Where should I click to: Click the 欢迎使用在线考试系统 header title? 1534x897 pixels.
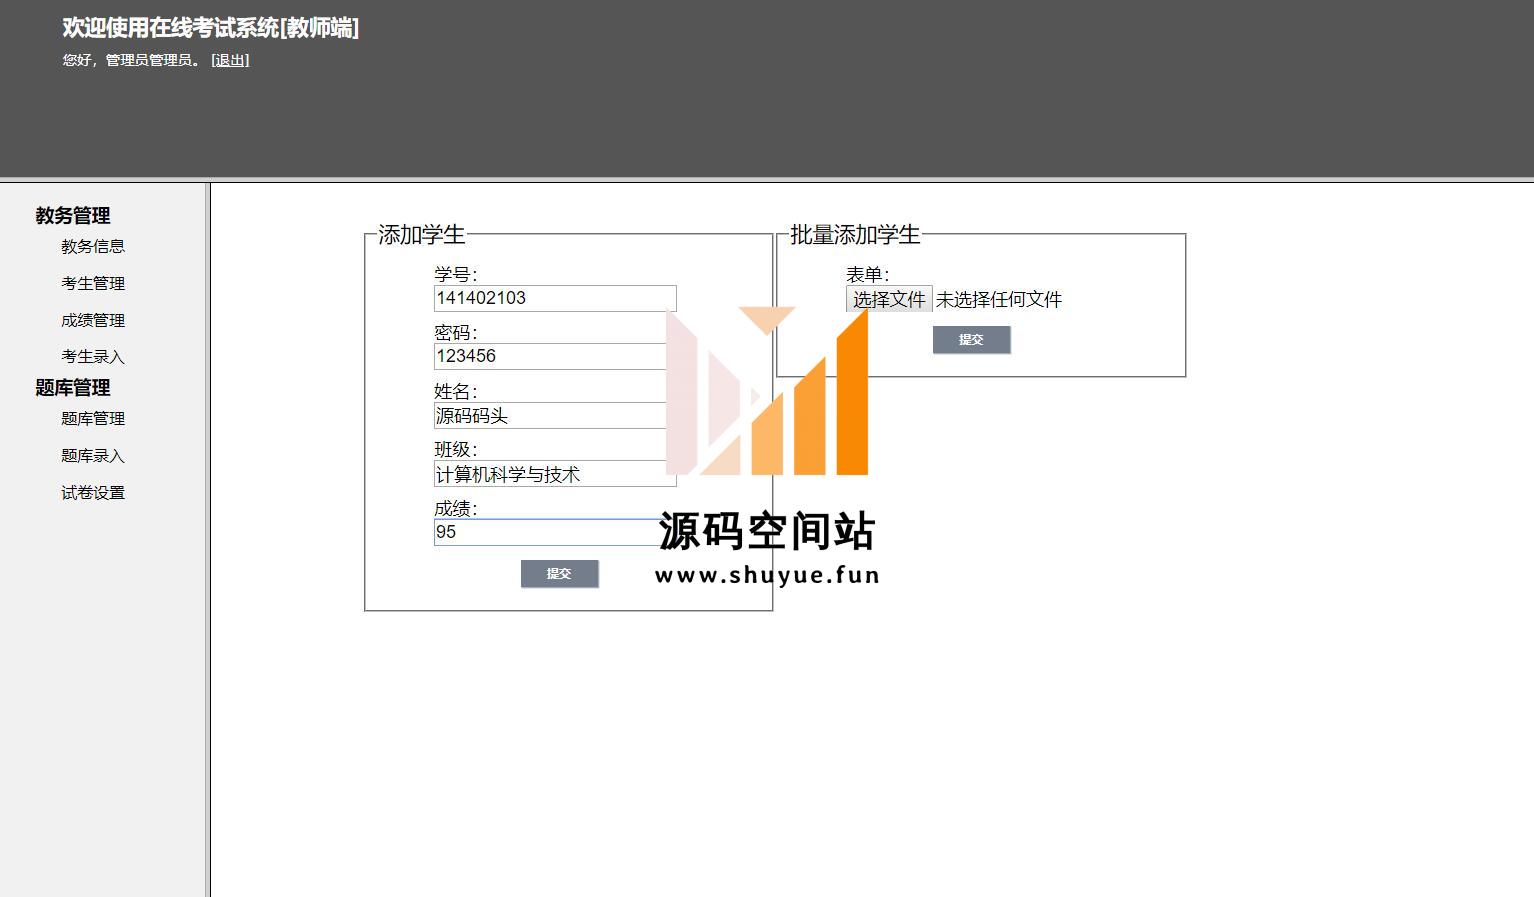pyautogui.click(x=210, y=28)
